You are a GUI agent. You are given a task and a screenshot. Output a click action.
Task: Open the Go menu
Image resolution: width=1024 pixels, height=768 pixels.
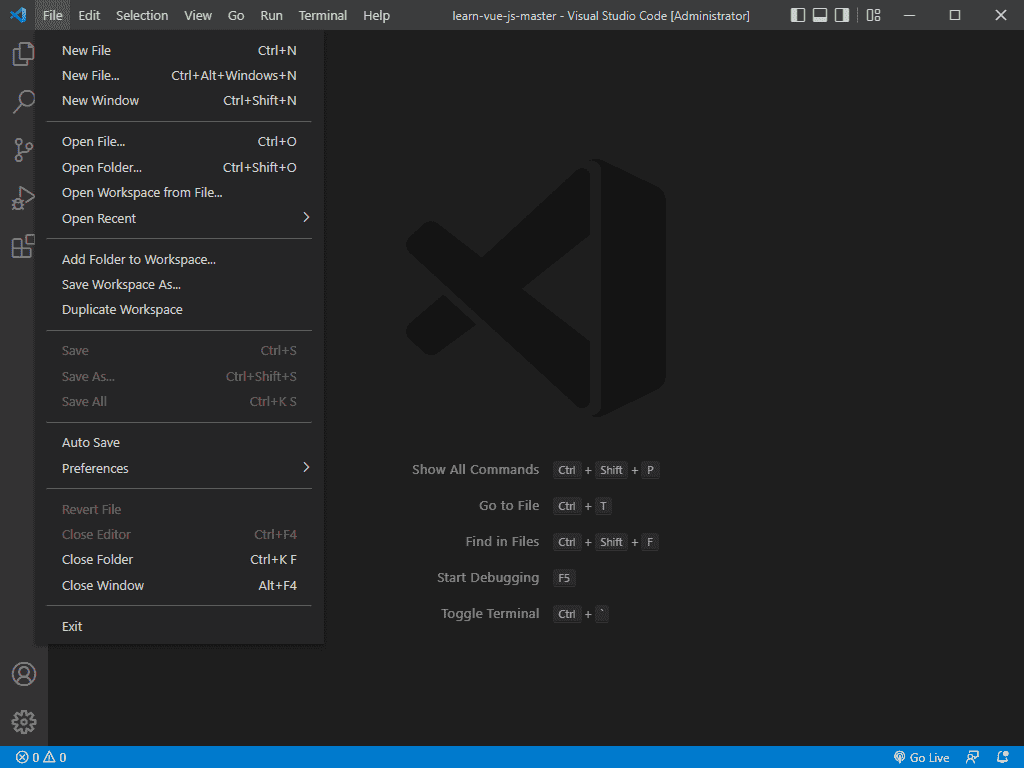(236, 15)
